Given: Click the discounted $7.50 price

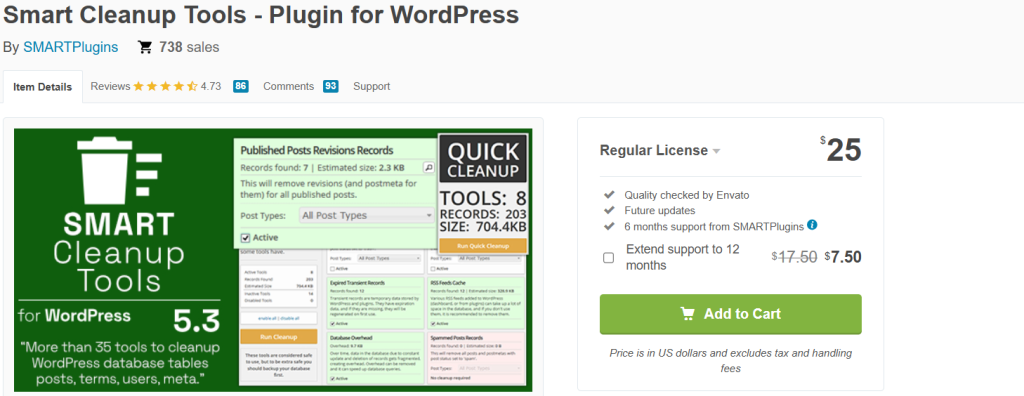Looking at the screenshot, I should [843, 257].
